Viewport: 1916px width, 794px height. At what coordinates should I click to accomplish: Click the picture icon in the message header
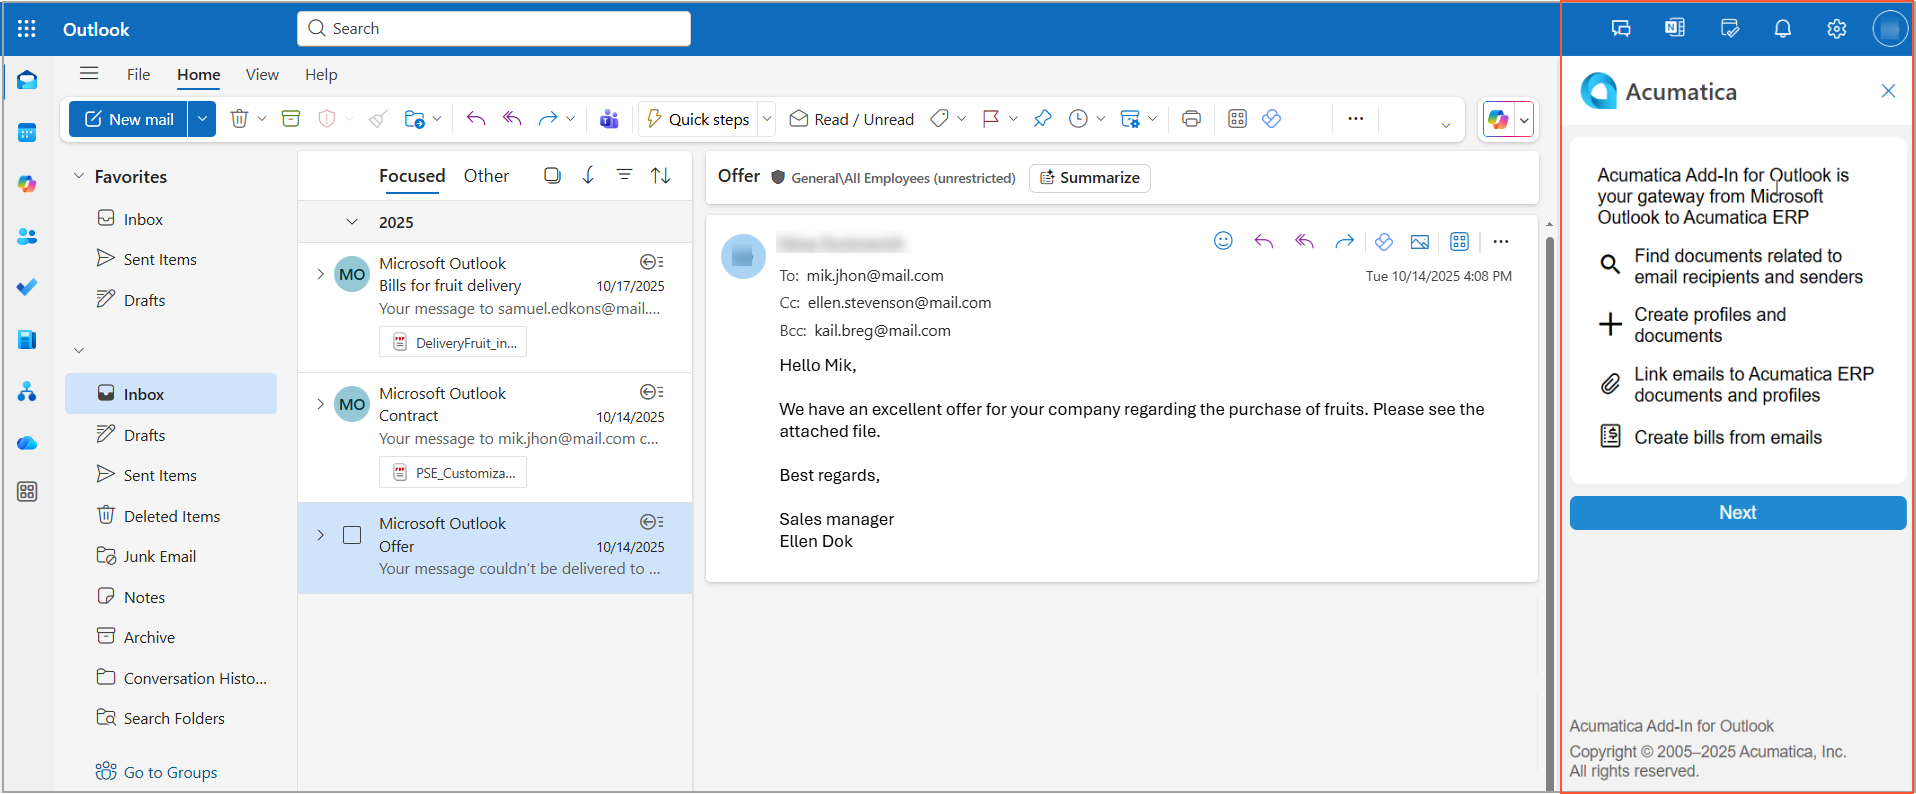[1420, 241]
